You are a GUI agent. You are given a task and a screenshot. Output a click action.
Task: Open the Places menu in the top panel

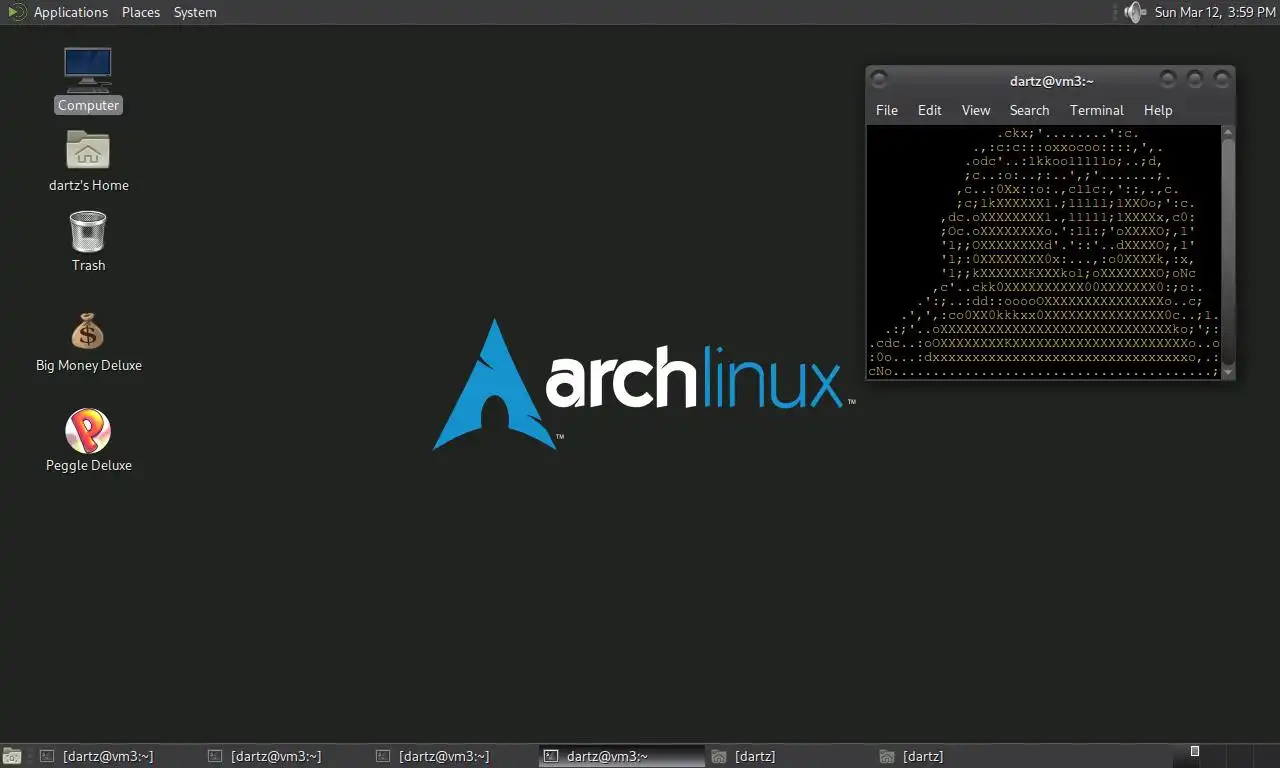[x=140, y=12]
